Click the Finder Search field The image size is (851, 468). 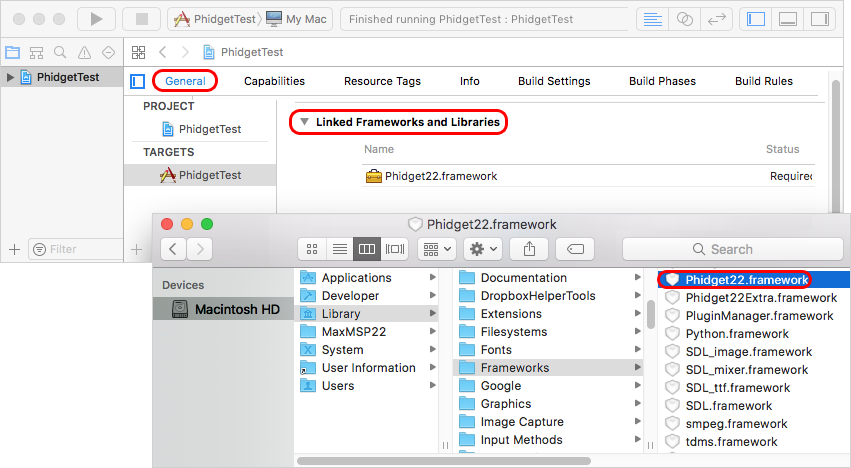coord(730,249)
